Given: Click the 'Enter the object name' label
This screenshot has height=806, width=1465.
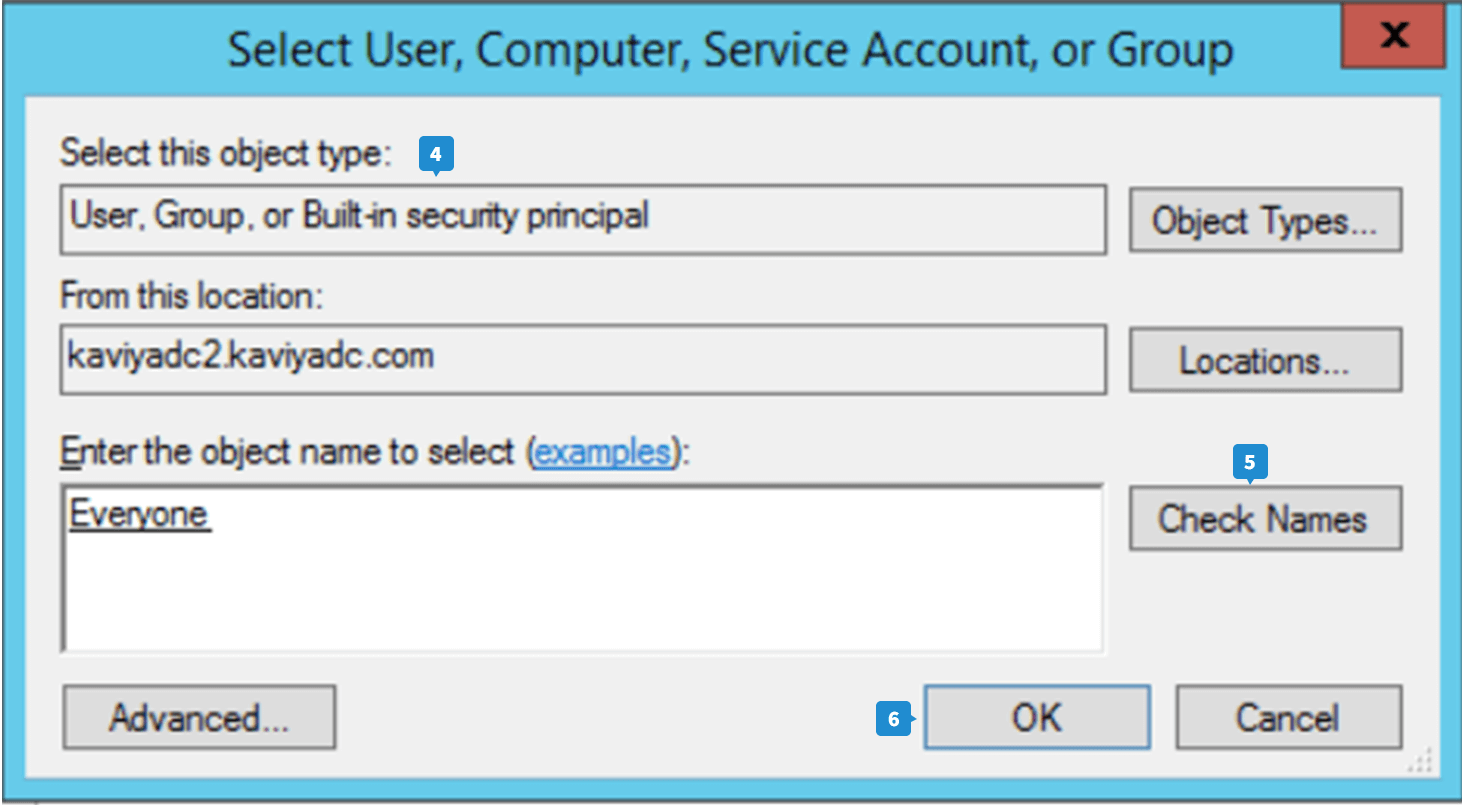Looking at the screenshot, I should pos(292,452).
